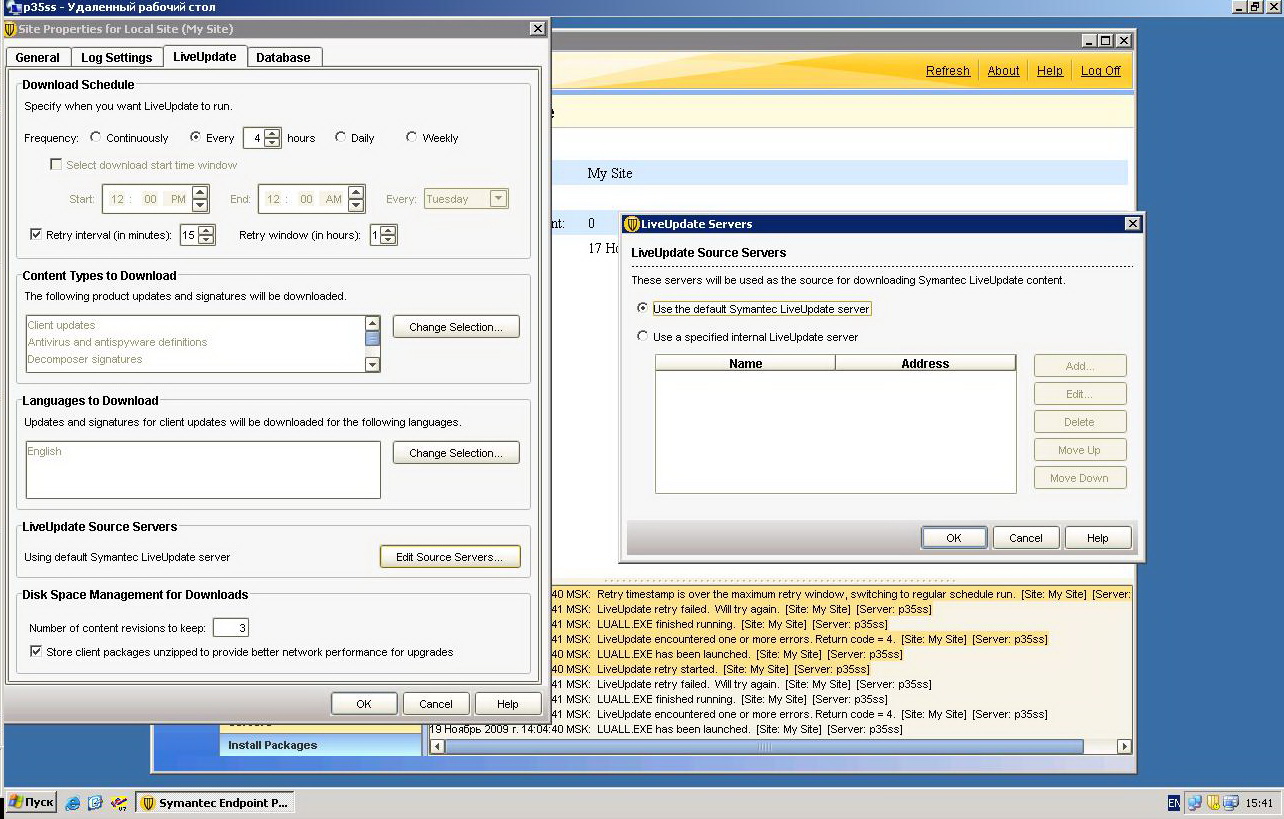The width and height of the screenshot is (1284, 819).
Task: Click Help in the LiveUpdate Servers dialog
Action: [x=1098, y=538]
